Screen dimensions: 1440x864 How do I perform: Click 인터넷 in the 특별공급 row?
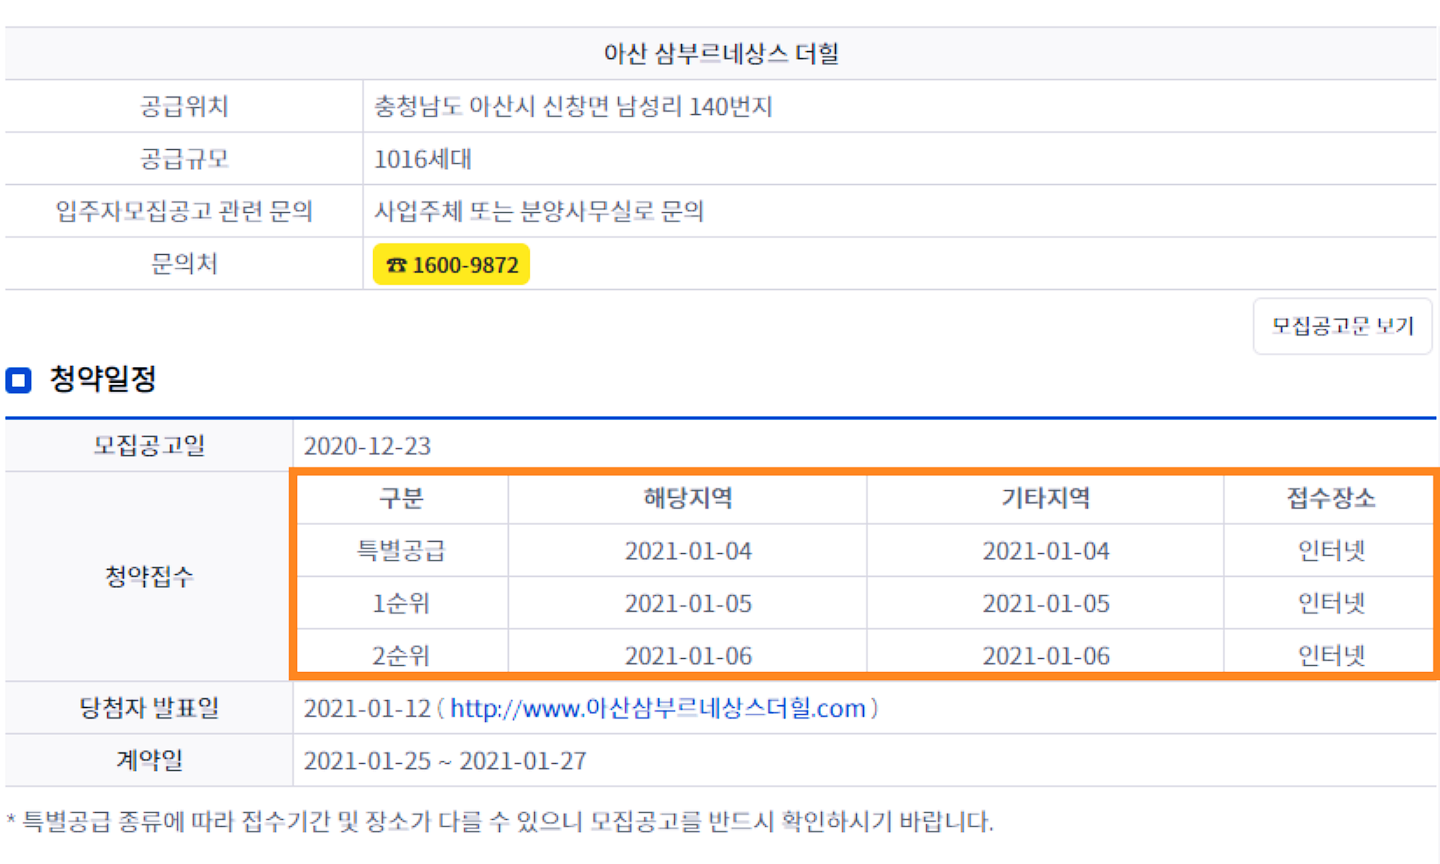pos(1331,551)
